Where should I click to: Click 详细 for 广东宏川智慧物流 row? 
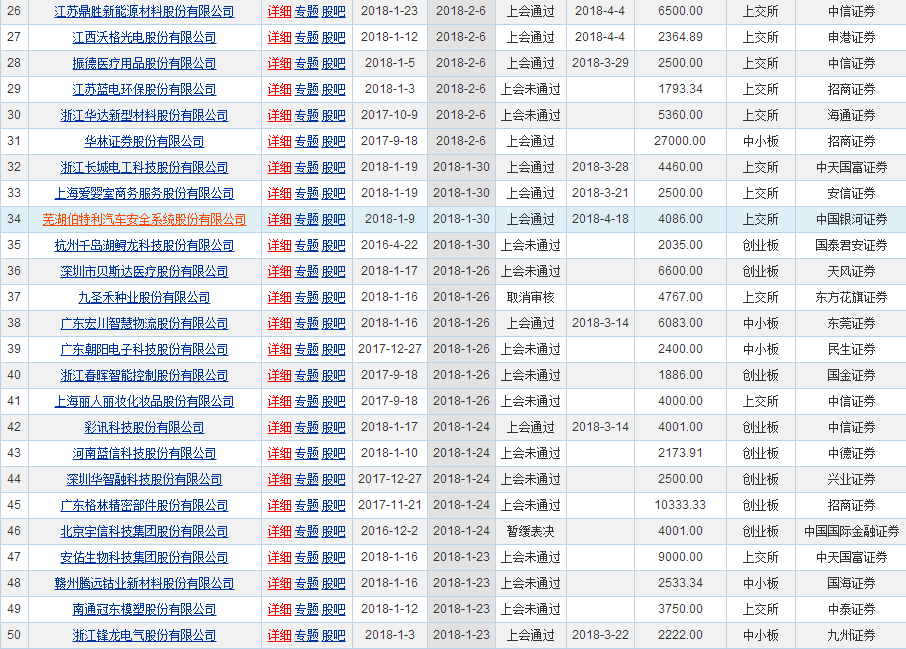pos(280,324)
